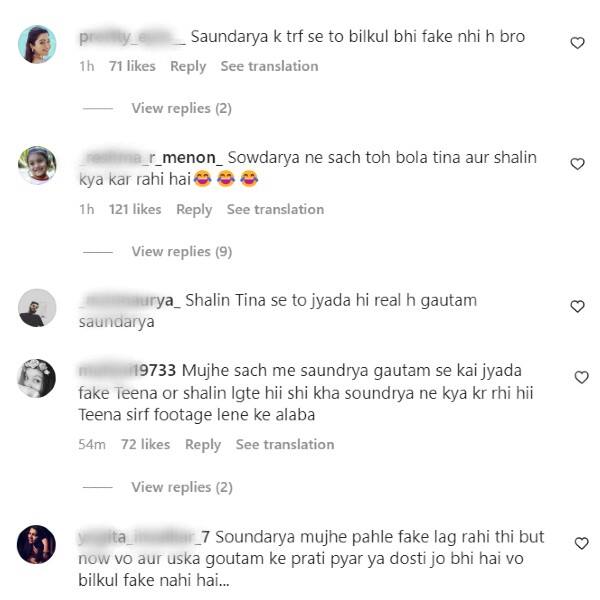Reply to the 72 likes comment
The height and width of the screenshot is (600, 600).
tap(203, 445)
